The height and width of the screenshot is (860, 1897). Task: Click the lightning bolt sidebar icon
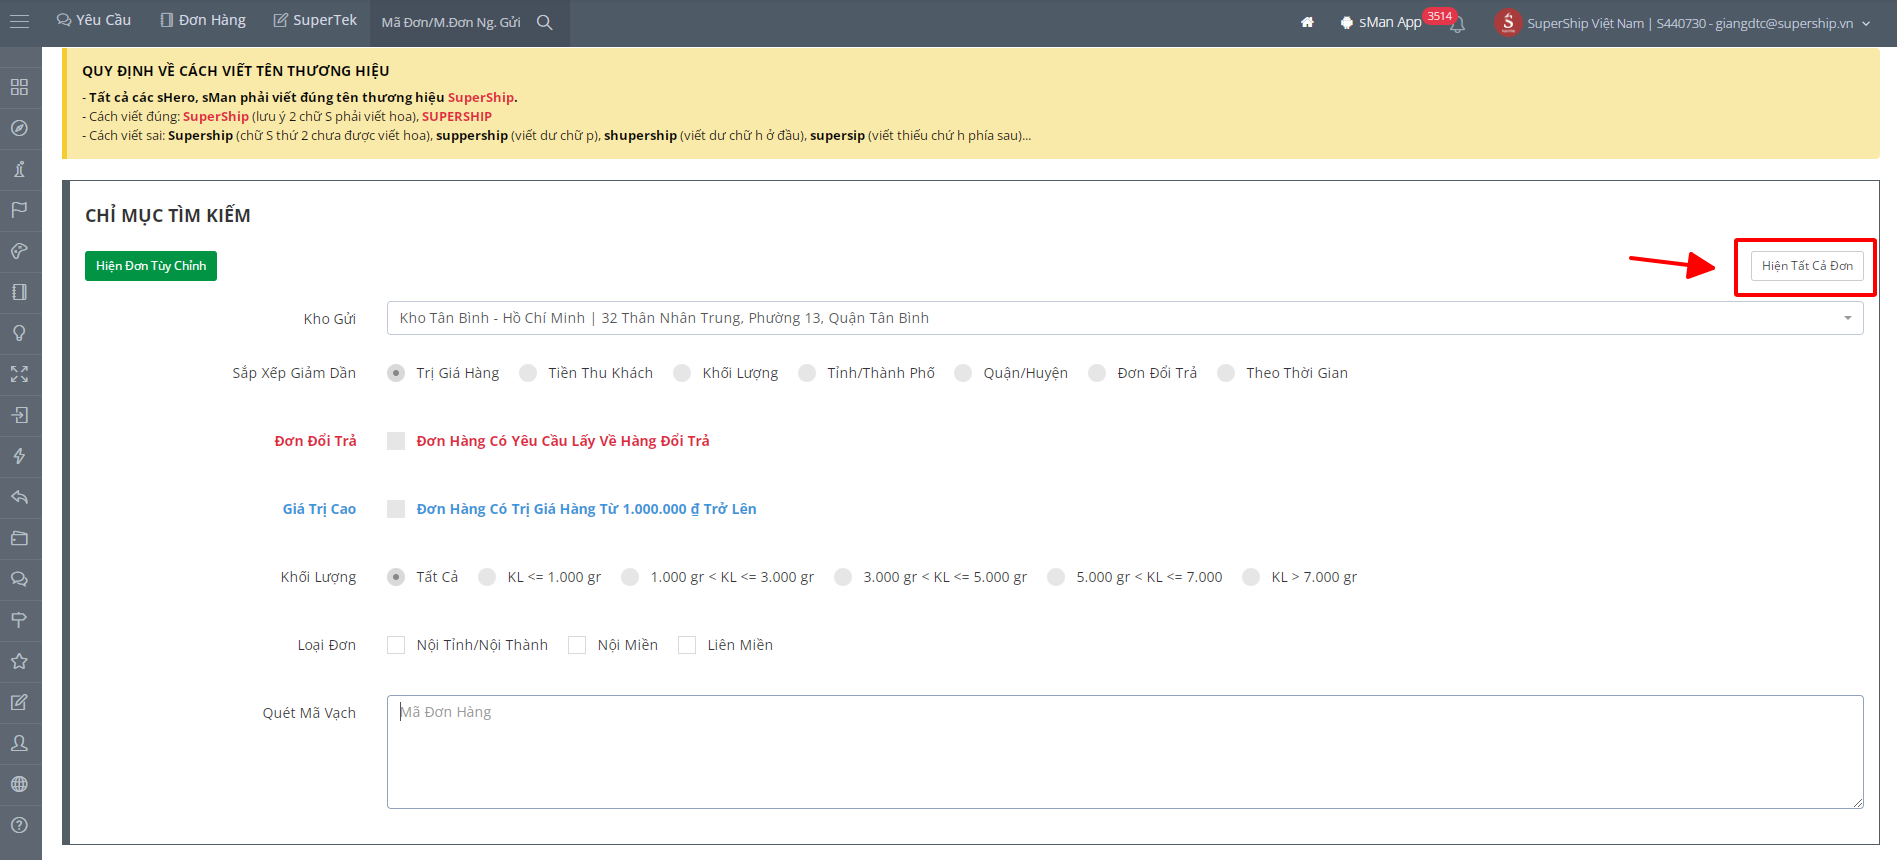tap(19, 456)
